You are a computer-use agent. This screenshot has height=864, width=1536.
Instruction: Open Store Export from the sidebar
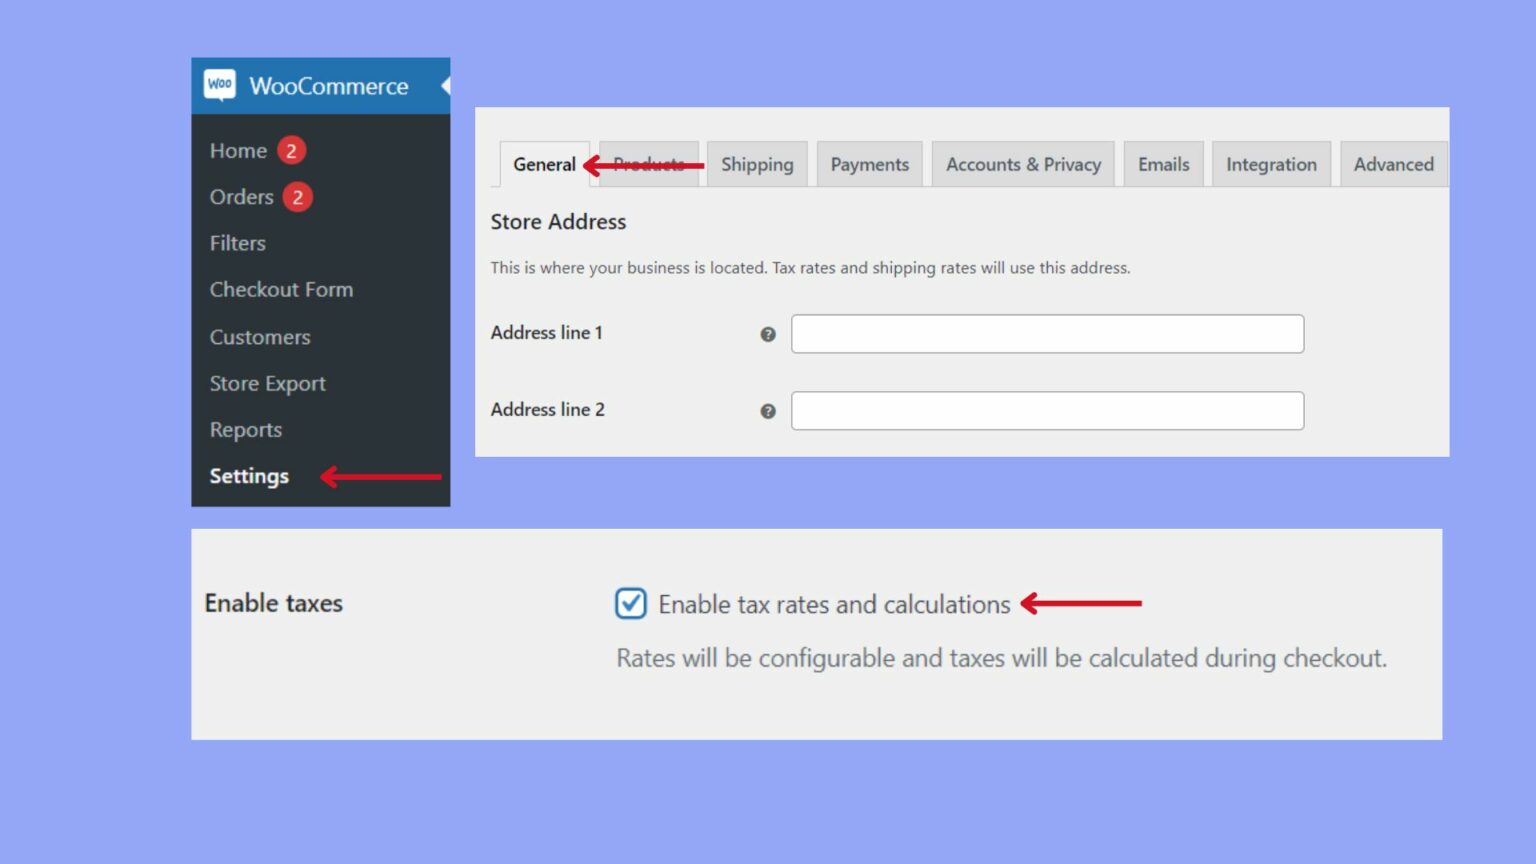coord(267,383)
